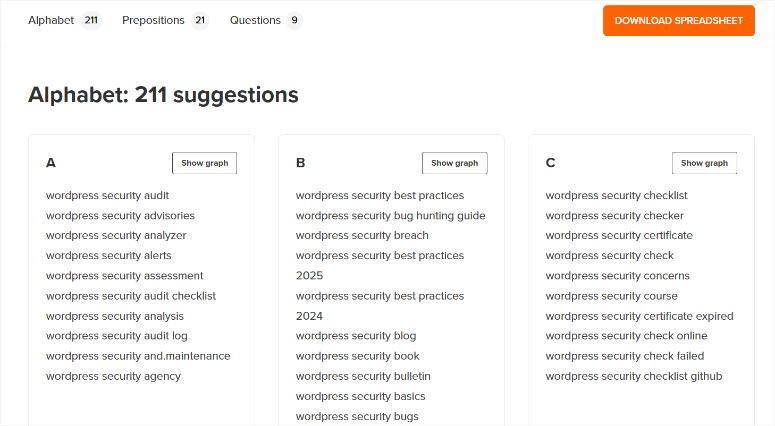Show graph for column C
775x426 pixels.
pos(704,163)
